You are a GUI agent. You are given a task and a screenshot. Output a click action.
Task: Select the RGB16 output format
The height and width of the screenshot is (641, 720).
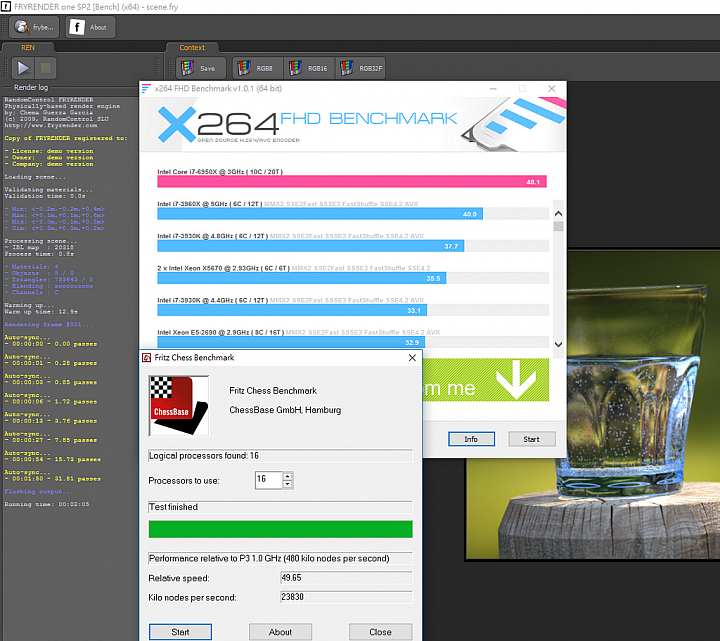click(x=309, y=68)
